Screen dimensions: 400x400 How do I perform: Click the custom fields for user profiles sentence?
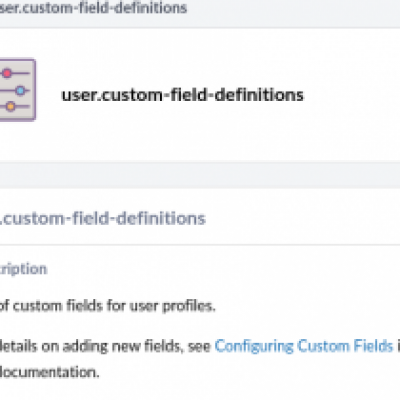107,305
